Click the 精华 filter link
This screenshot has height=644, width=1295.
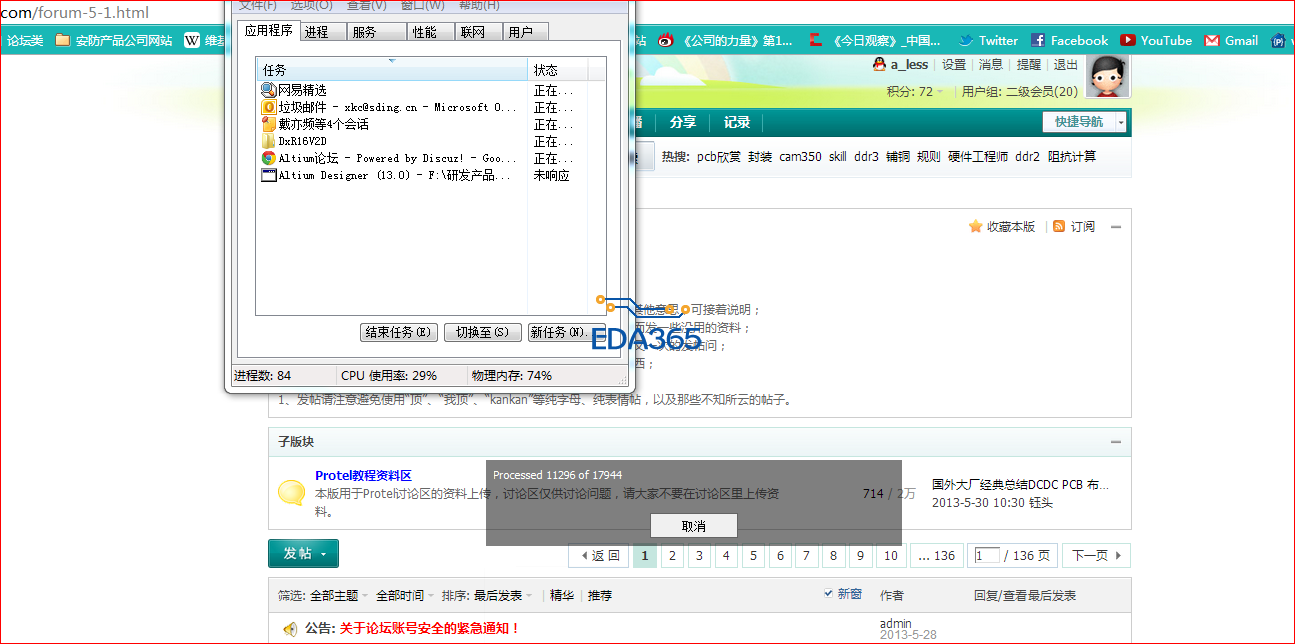click(x=562, y=595)
